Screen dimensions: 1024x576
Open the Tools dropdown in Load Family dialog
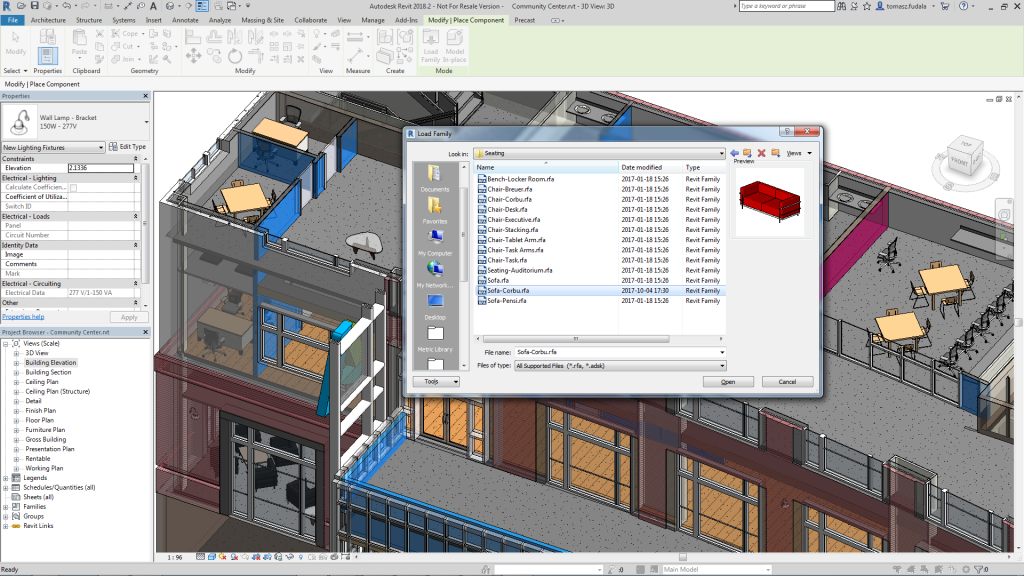(436, 381)
